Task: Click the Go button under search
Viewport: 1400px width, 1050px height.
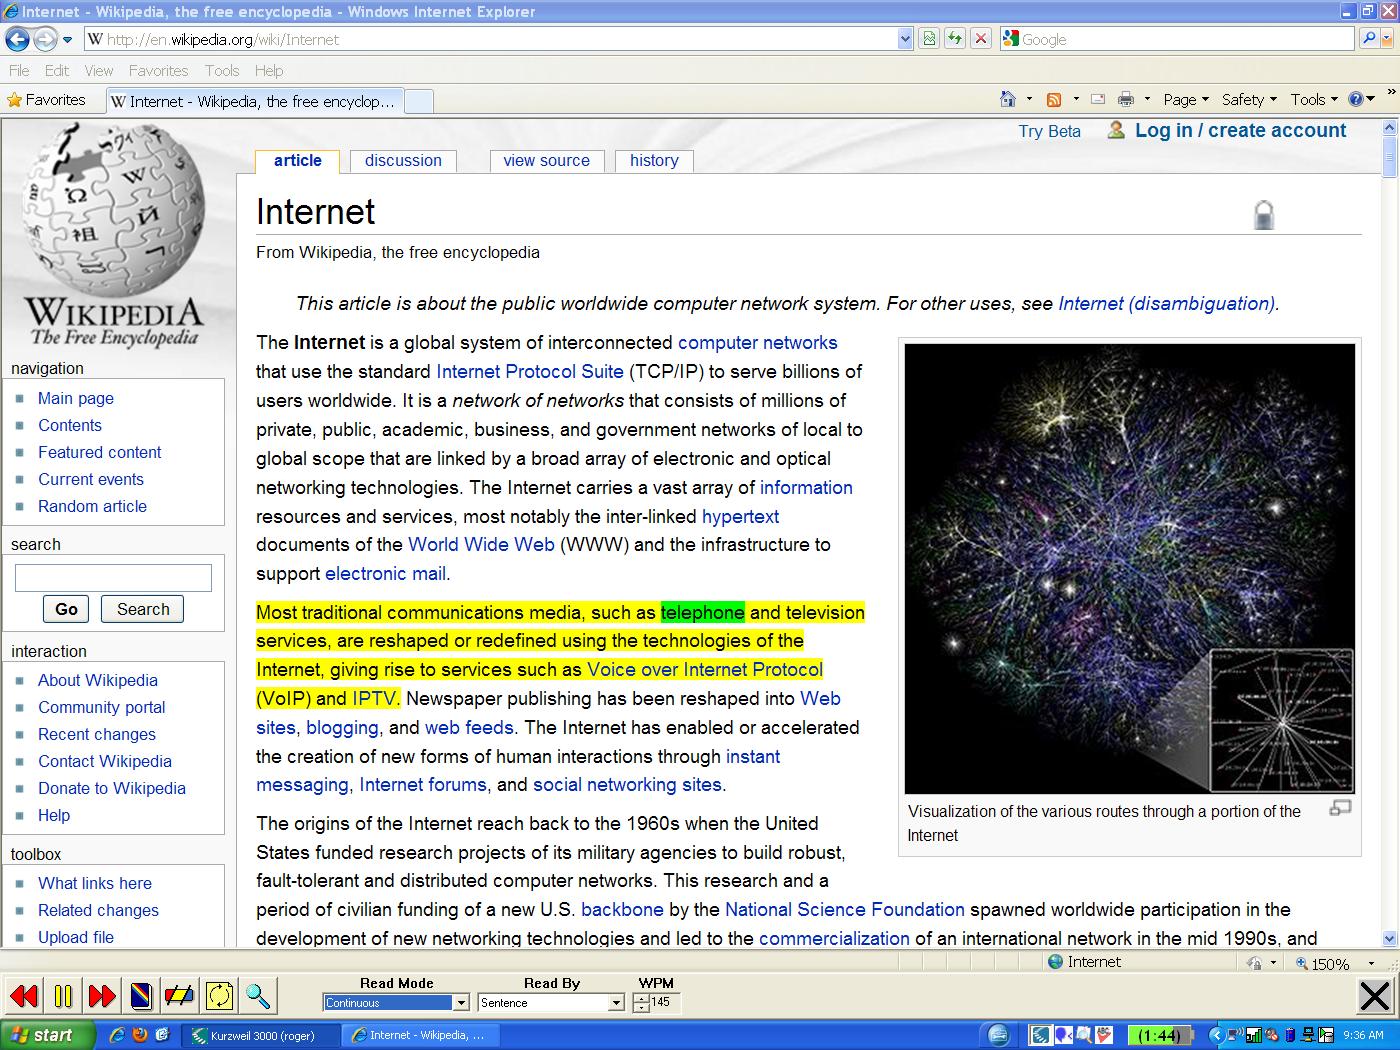Action: pos(66,609)
